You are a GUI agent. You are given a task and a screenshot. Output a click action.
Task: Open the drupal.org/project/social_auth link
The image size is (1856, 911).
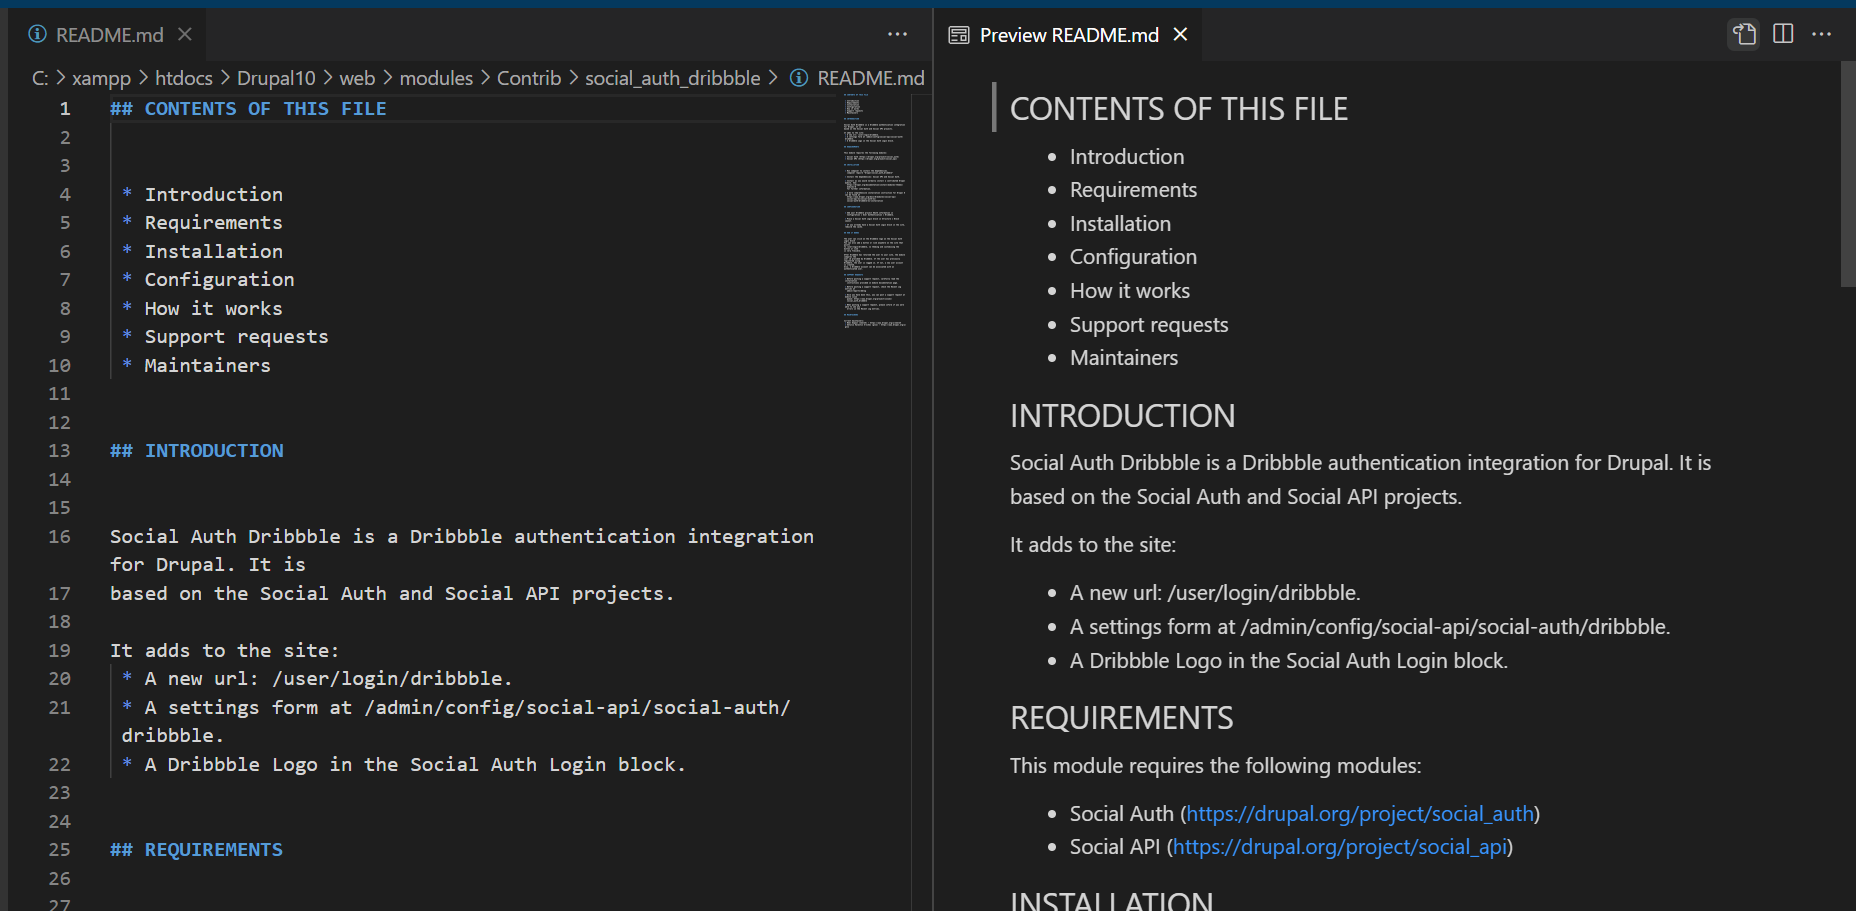[x=1360, y=813]
